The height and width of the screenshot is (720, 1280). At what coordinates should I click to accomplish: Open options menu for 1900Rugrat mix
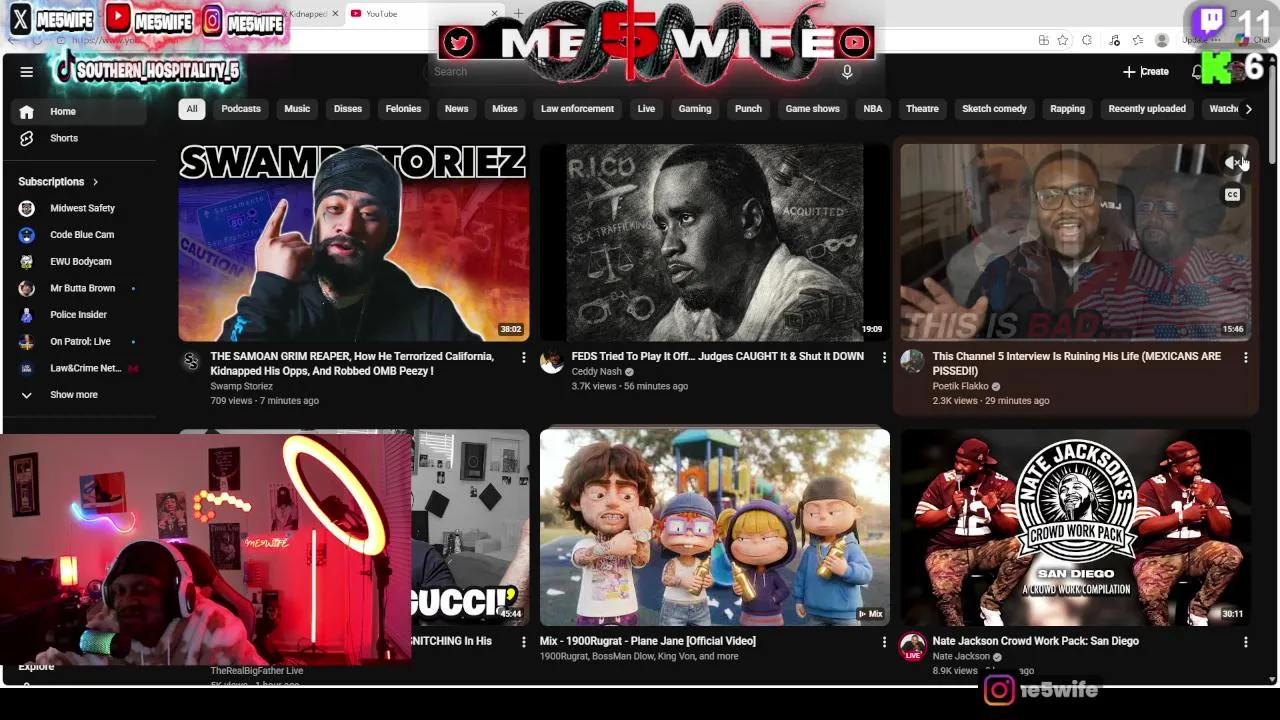point(884,642)
